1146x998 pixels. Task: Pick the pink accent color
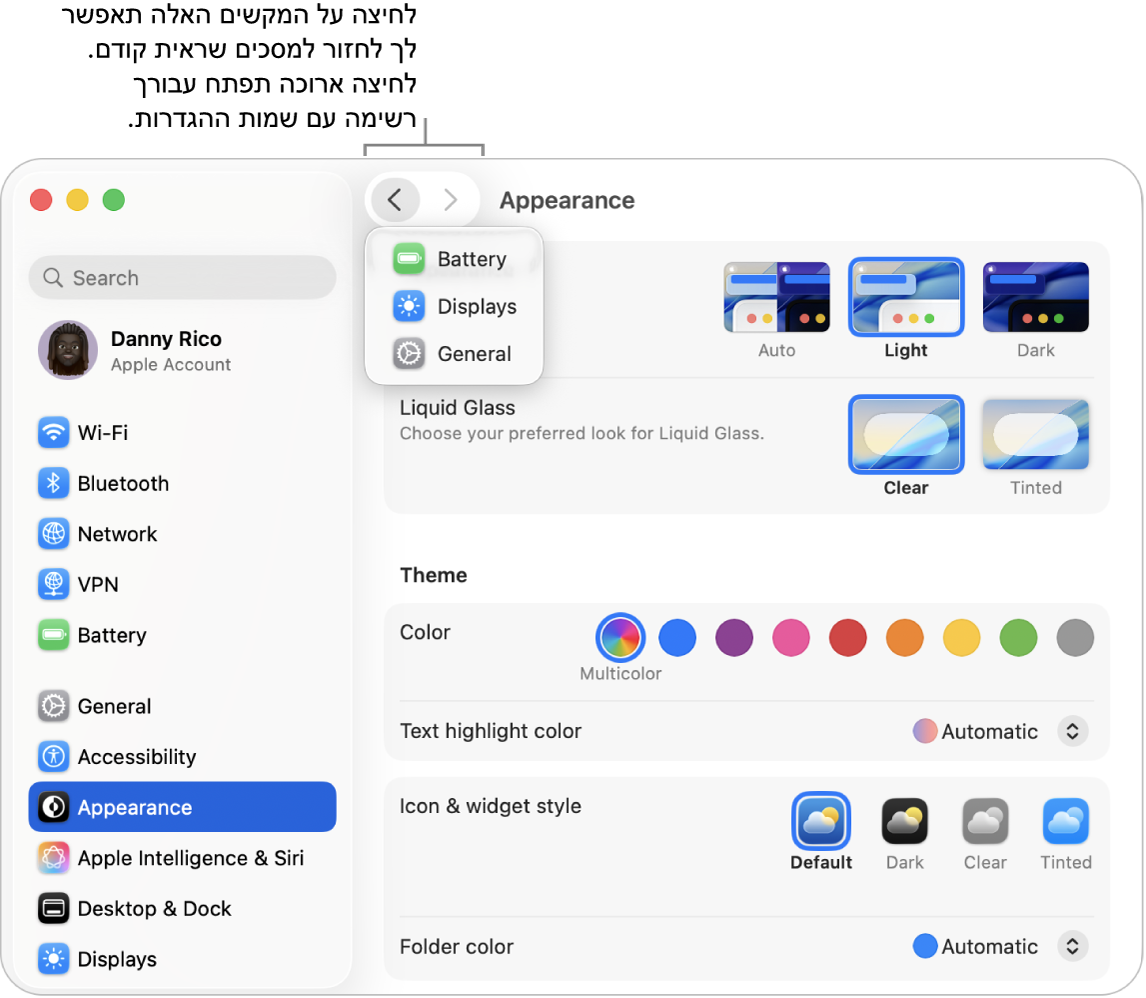(x=791, y=637)
